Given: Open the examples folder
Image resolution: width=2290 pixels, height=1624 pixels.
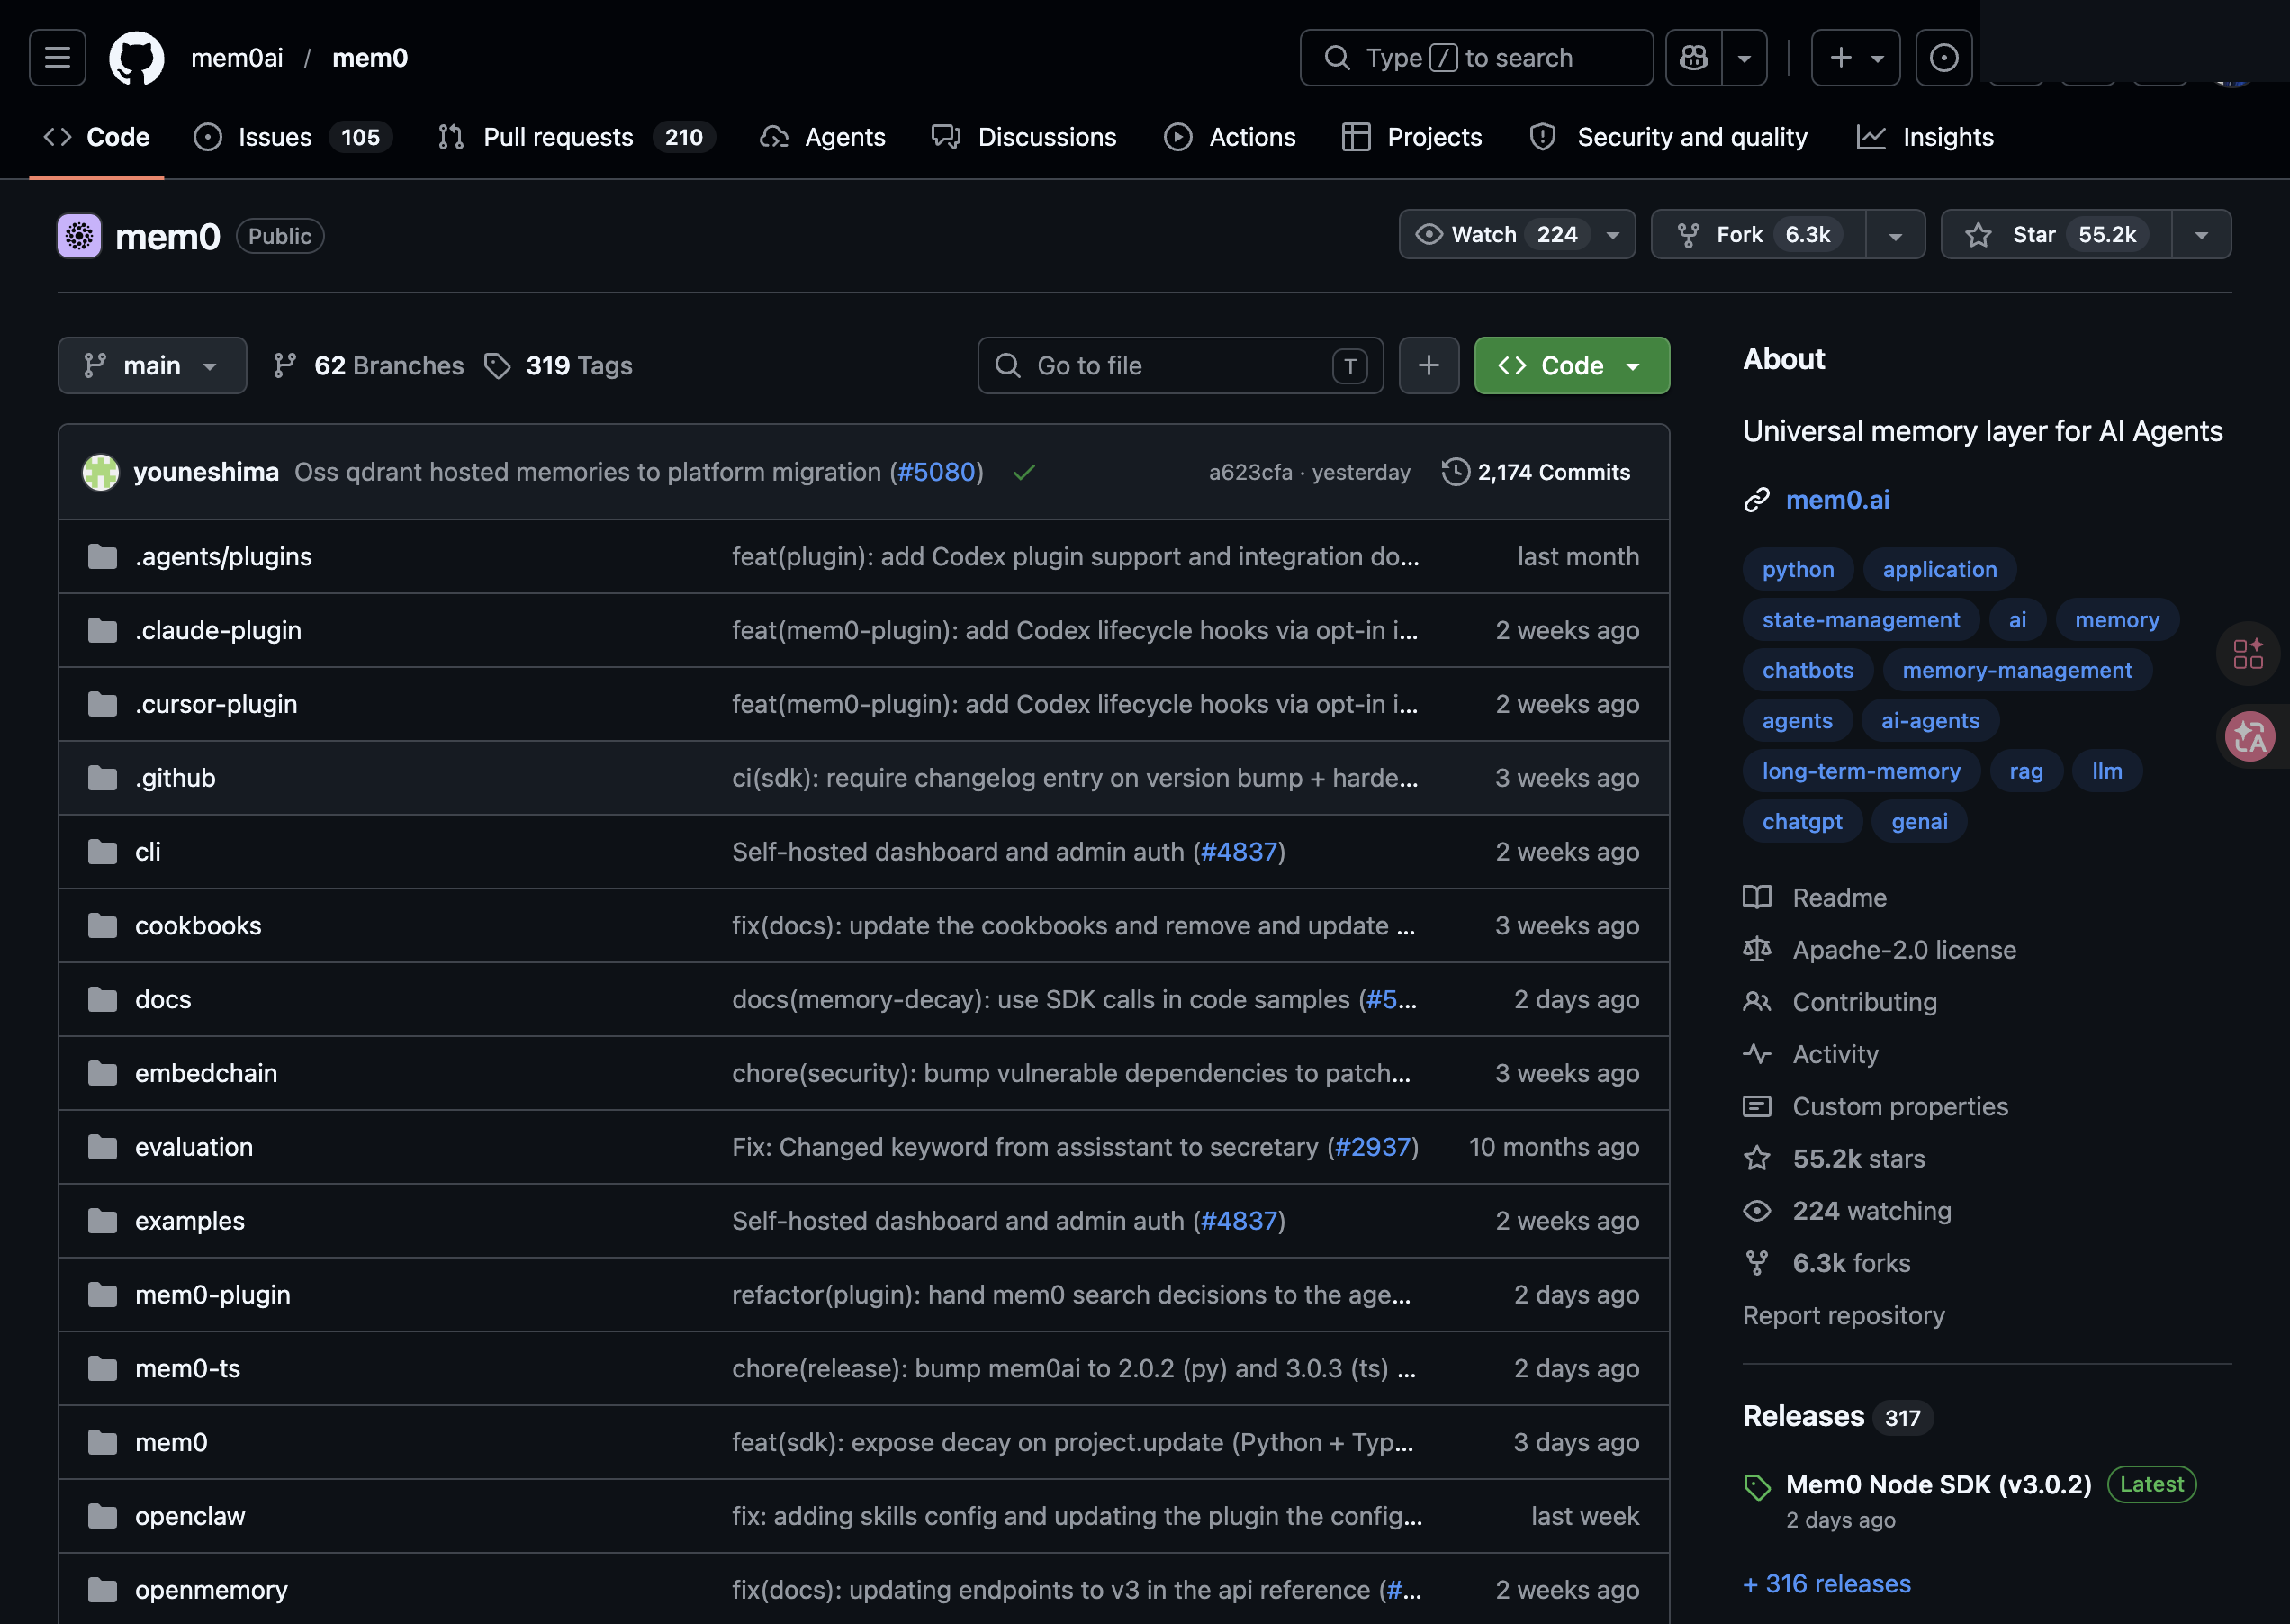Looking at the screenshot, I should pyautogui.click(x=190, y=1221).
